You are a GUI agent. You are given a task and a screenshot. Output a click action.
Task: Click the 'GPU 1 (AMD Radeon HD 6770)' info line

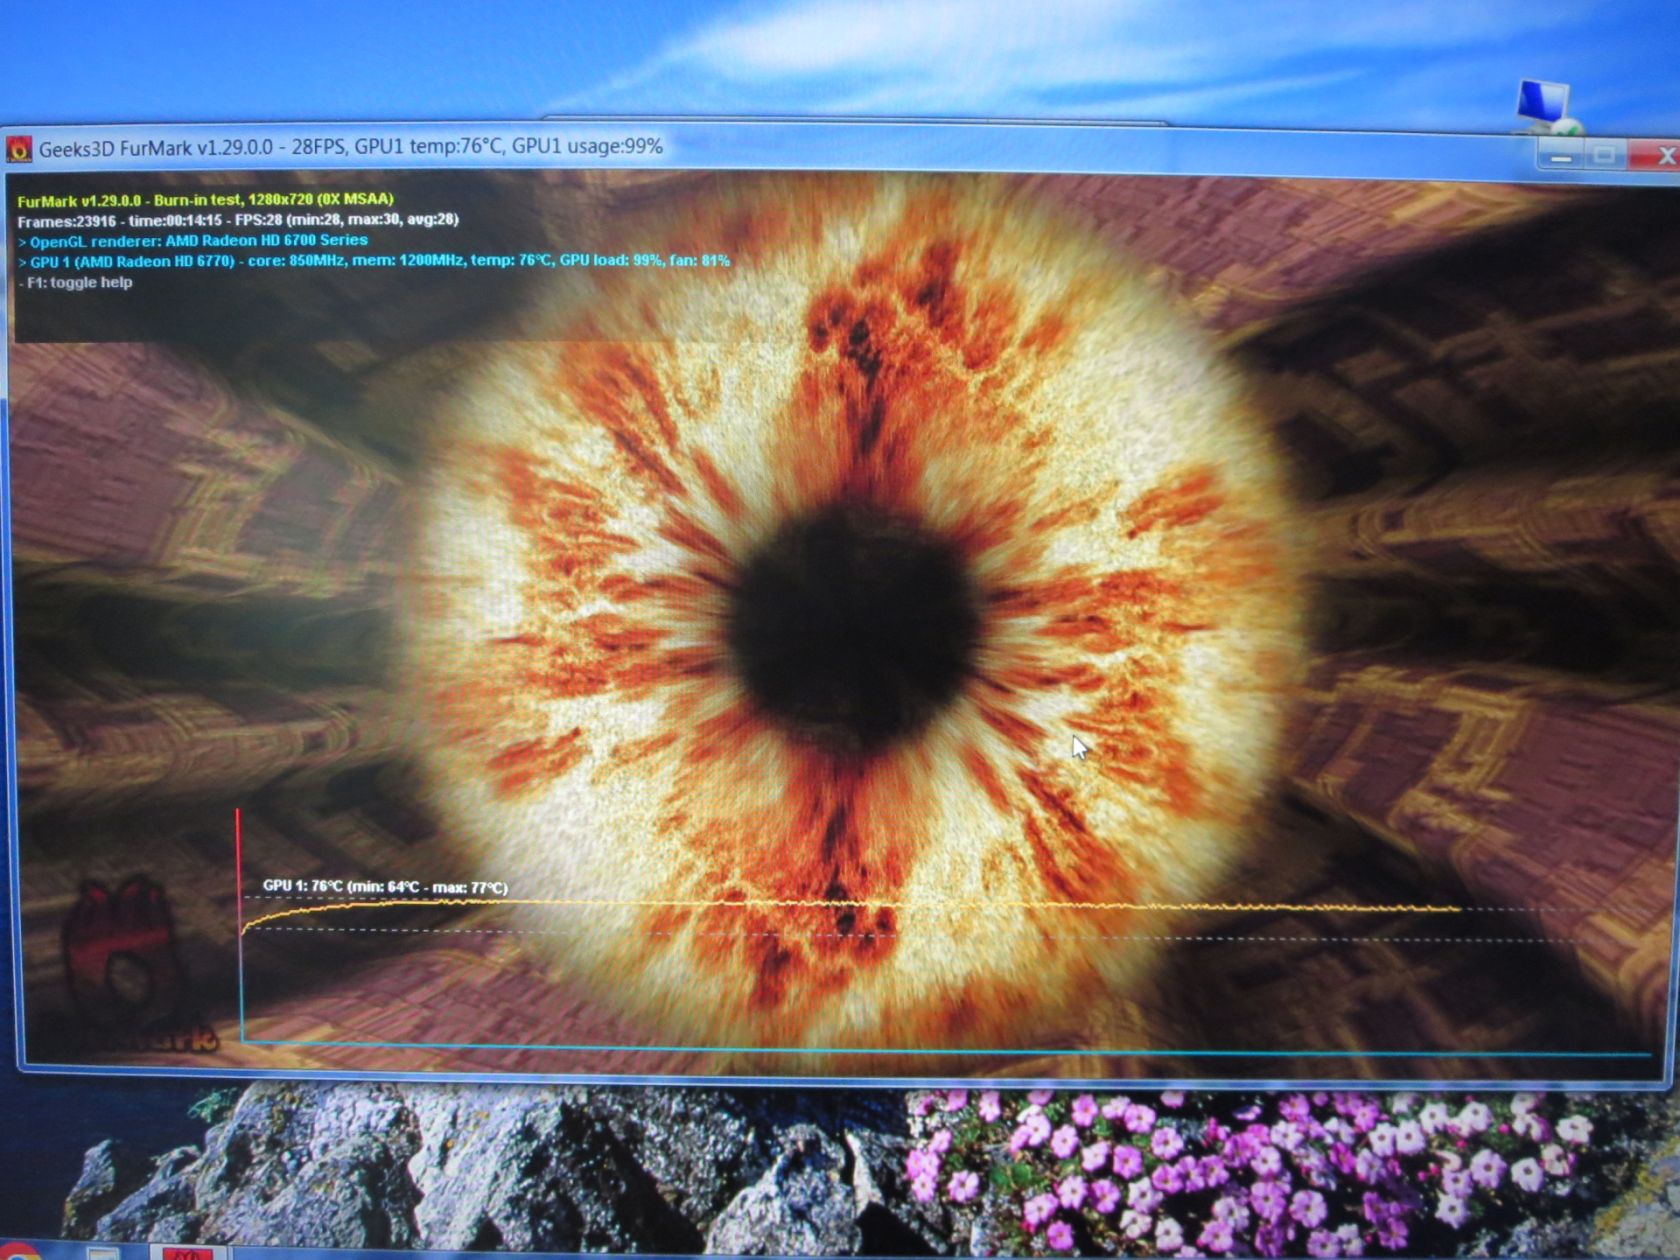tap(373, 261)
